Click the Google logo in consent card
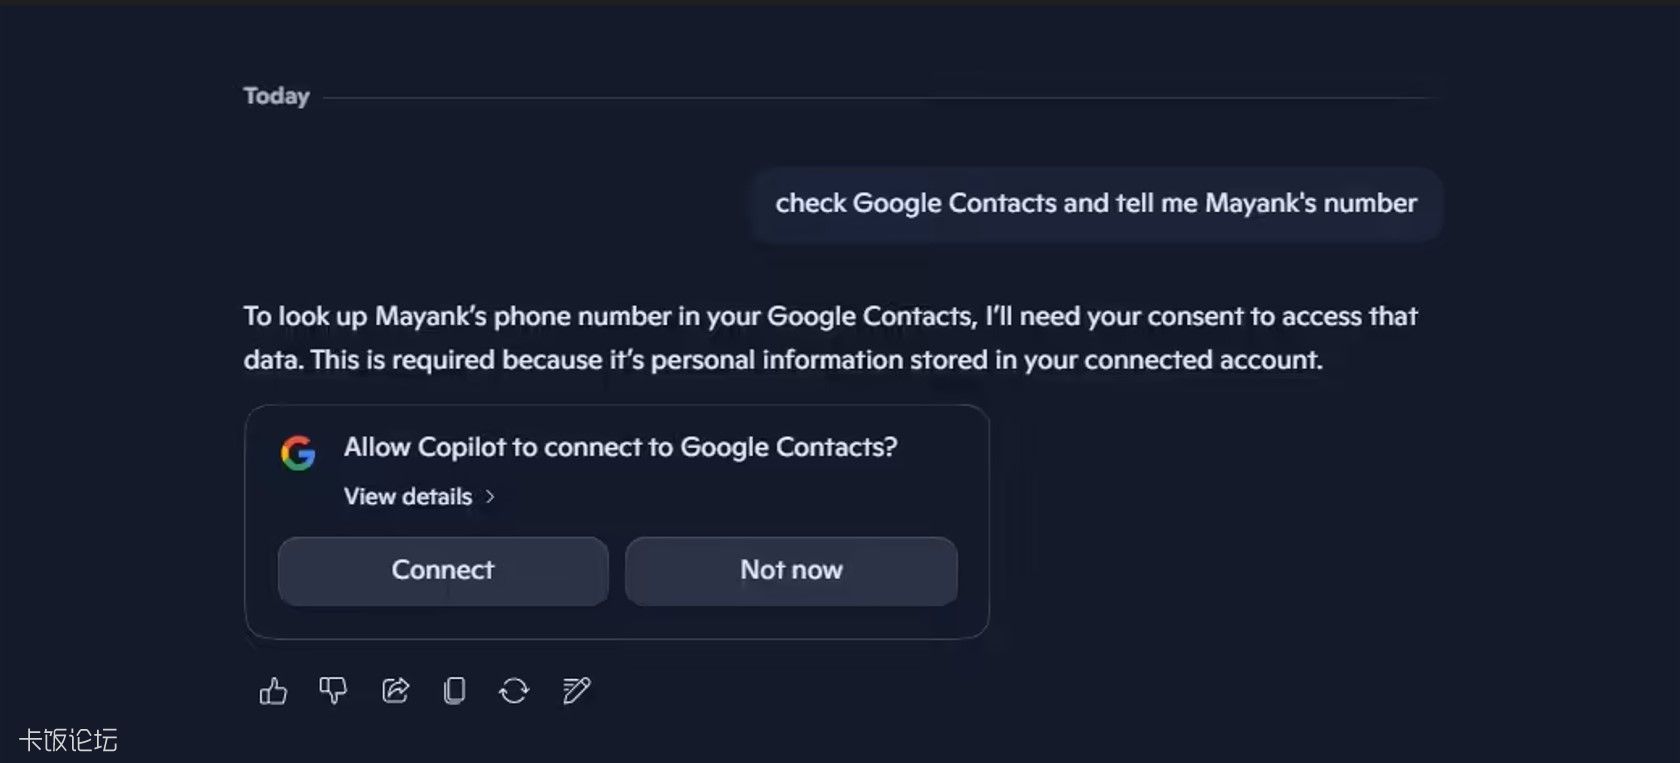Image resolution: width=1680 pixels, height=763 pixels. pos(298,453)
